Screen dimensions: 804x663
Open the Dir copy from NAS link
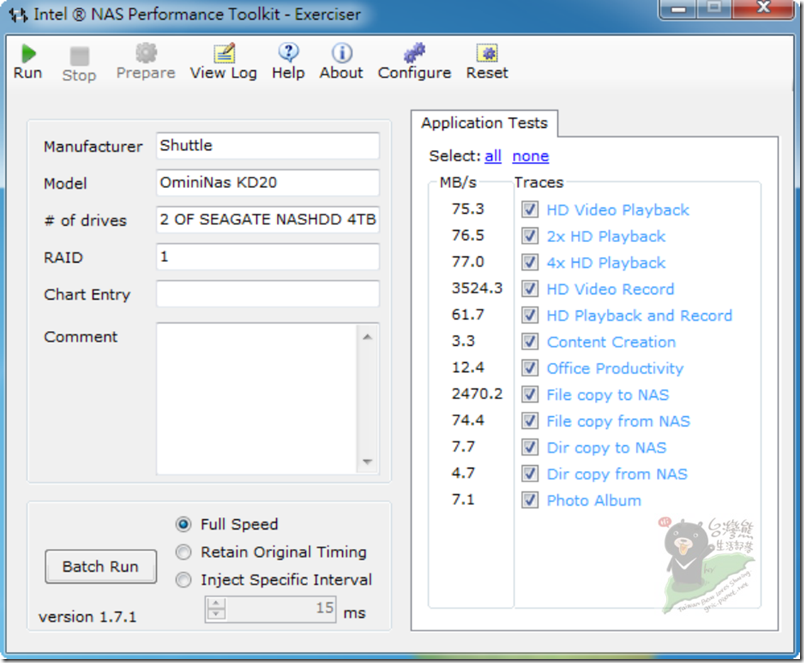point(617,474)
